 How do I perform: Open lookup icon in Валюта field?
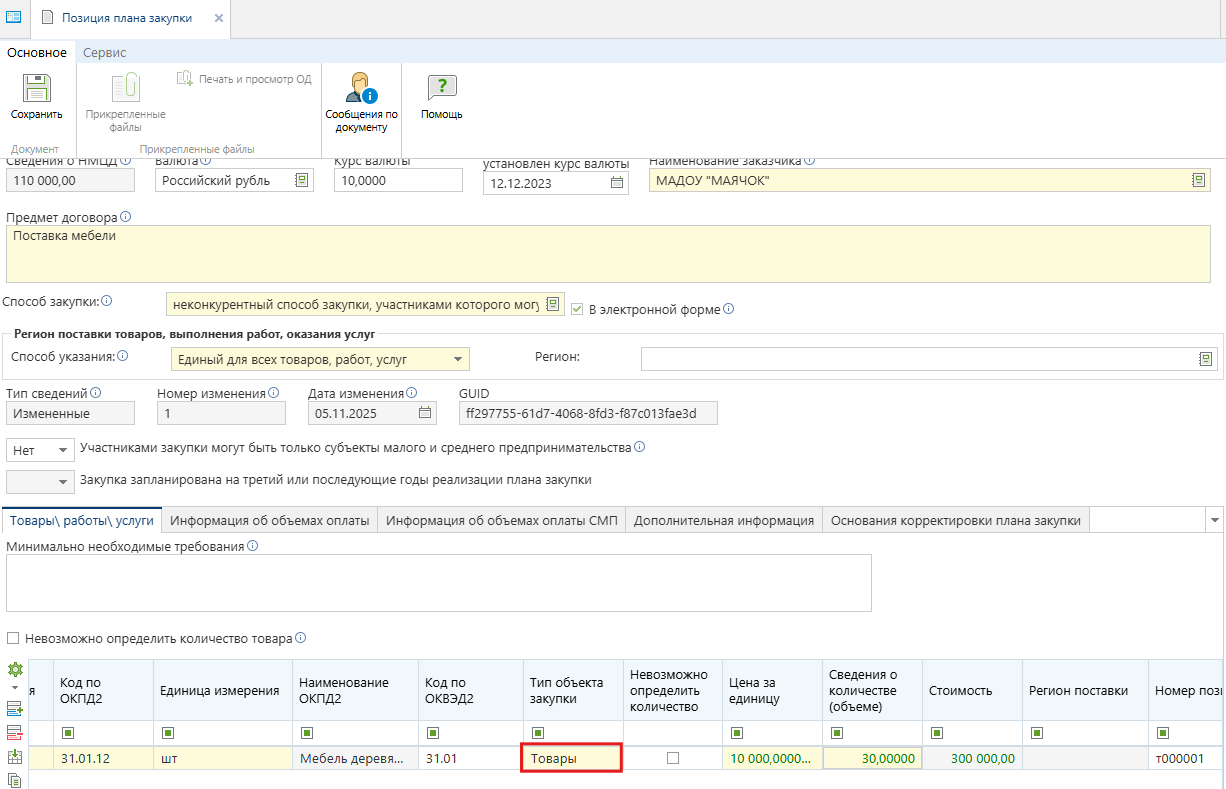point(301,180)
